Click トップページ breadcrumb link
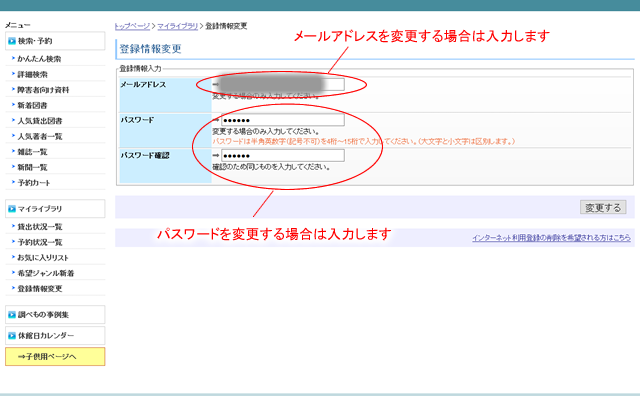 [132, 26]
